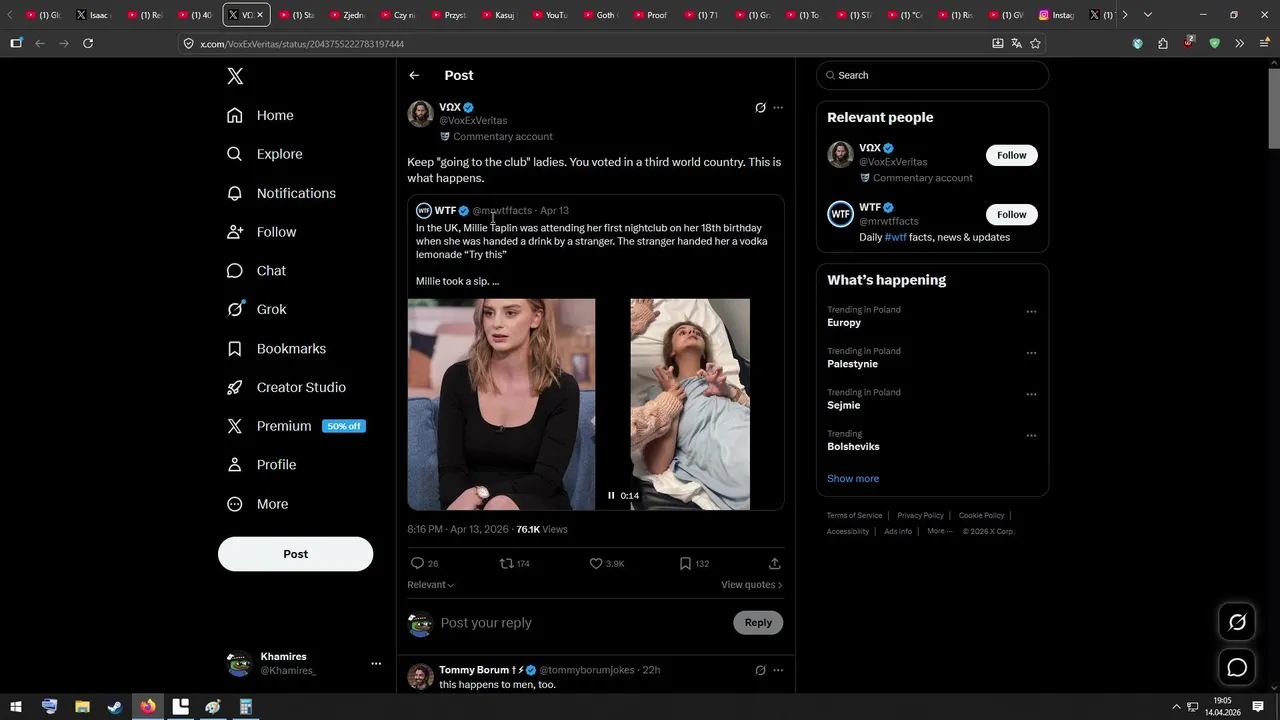Open Grok floating button at bottom right

(1237, 622)
